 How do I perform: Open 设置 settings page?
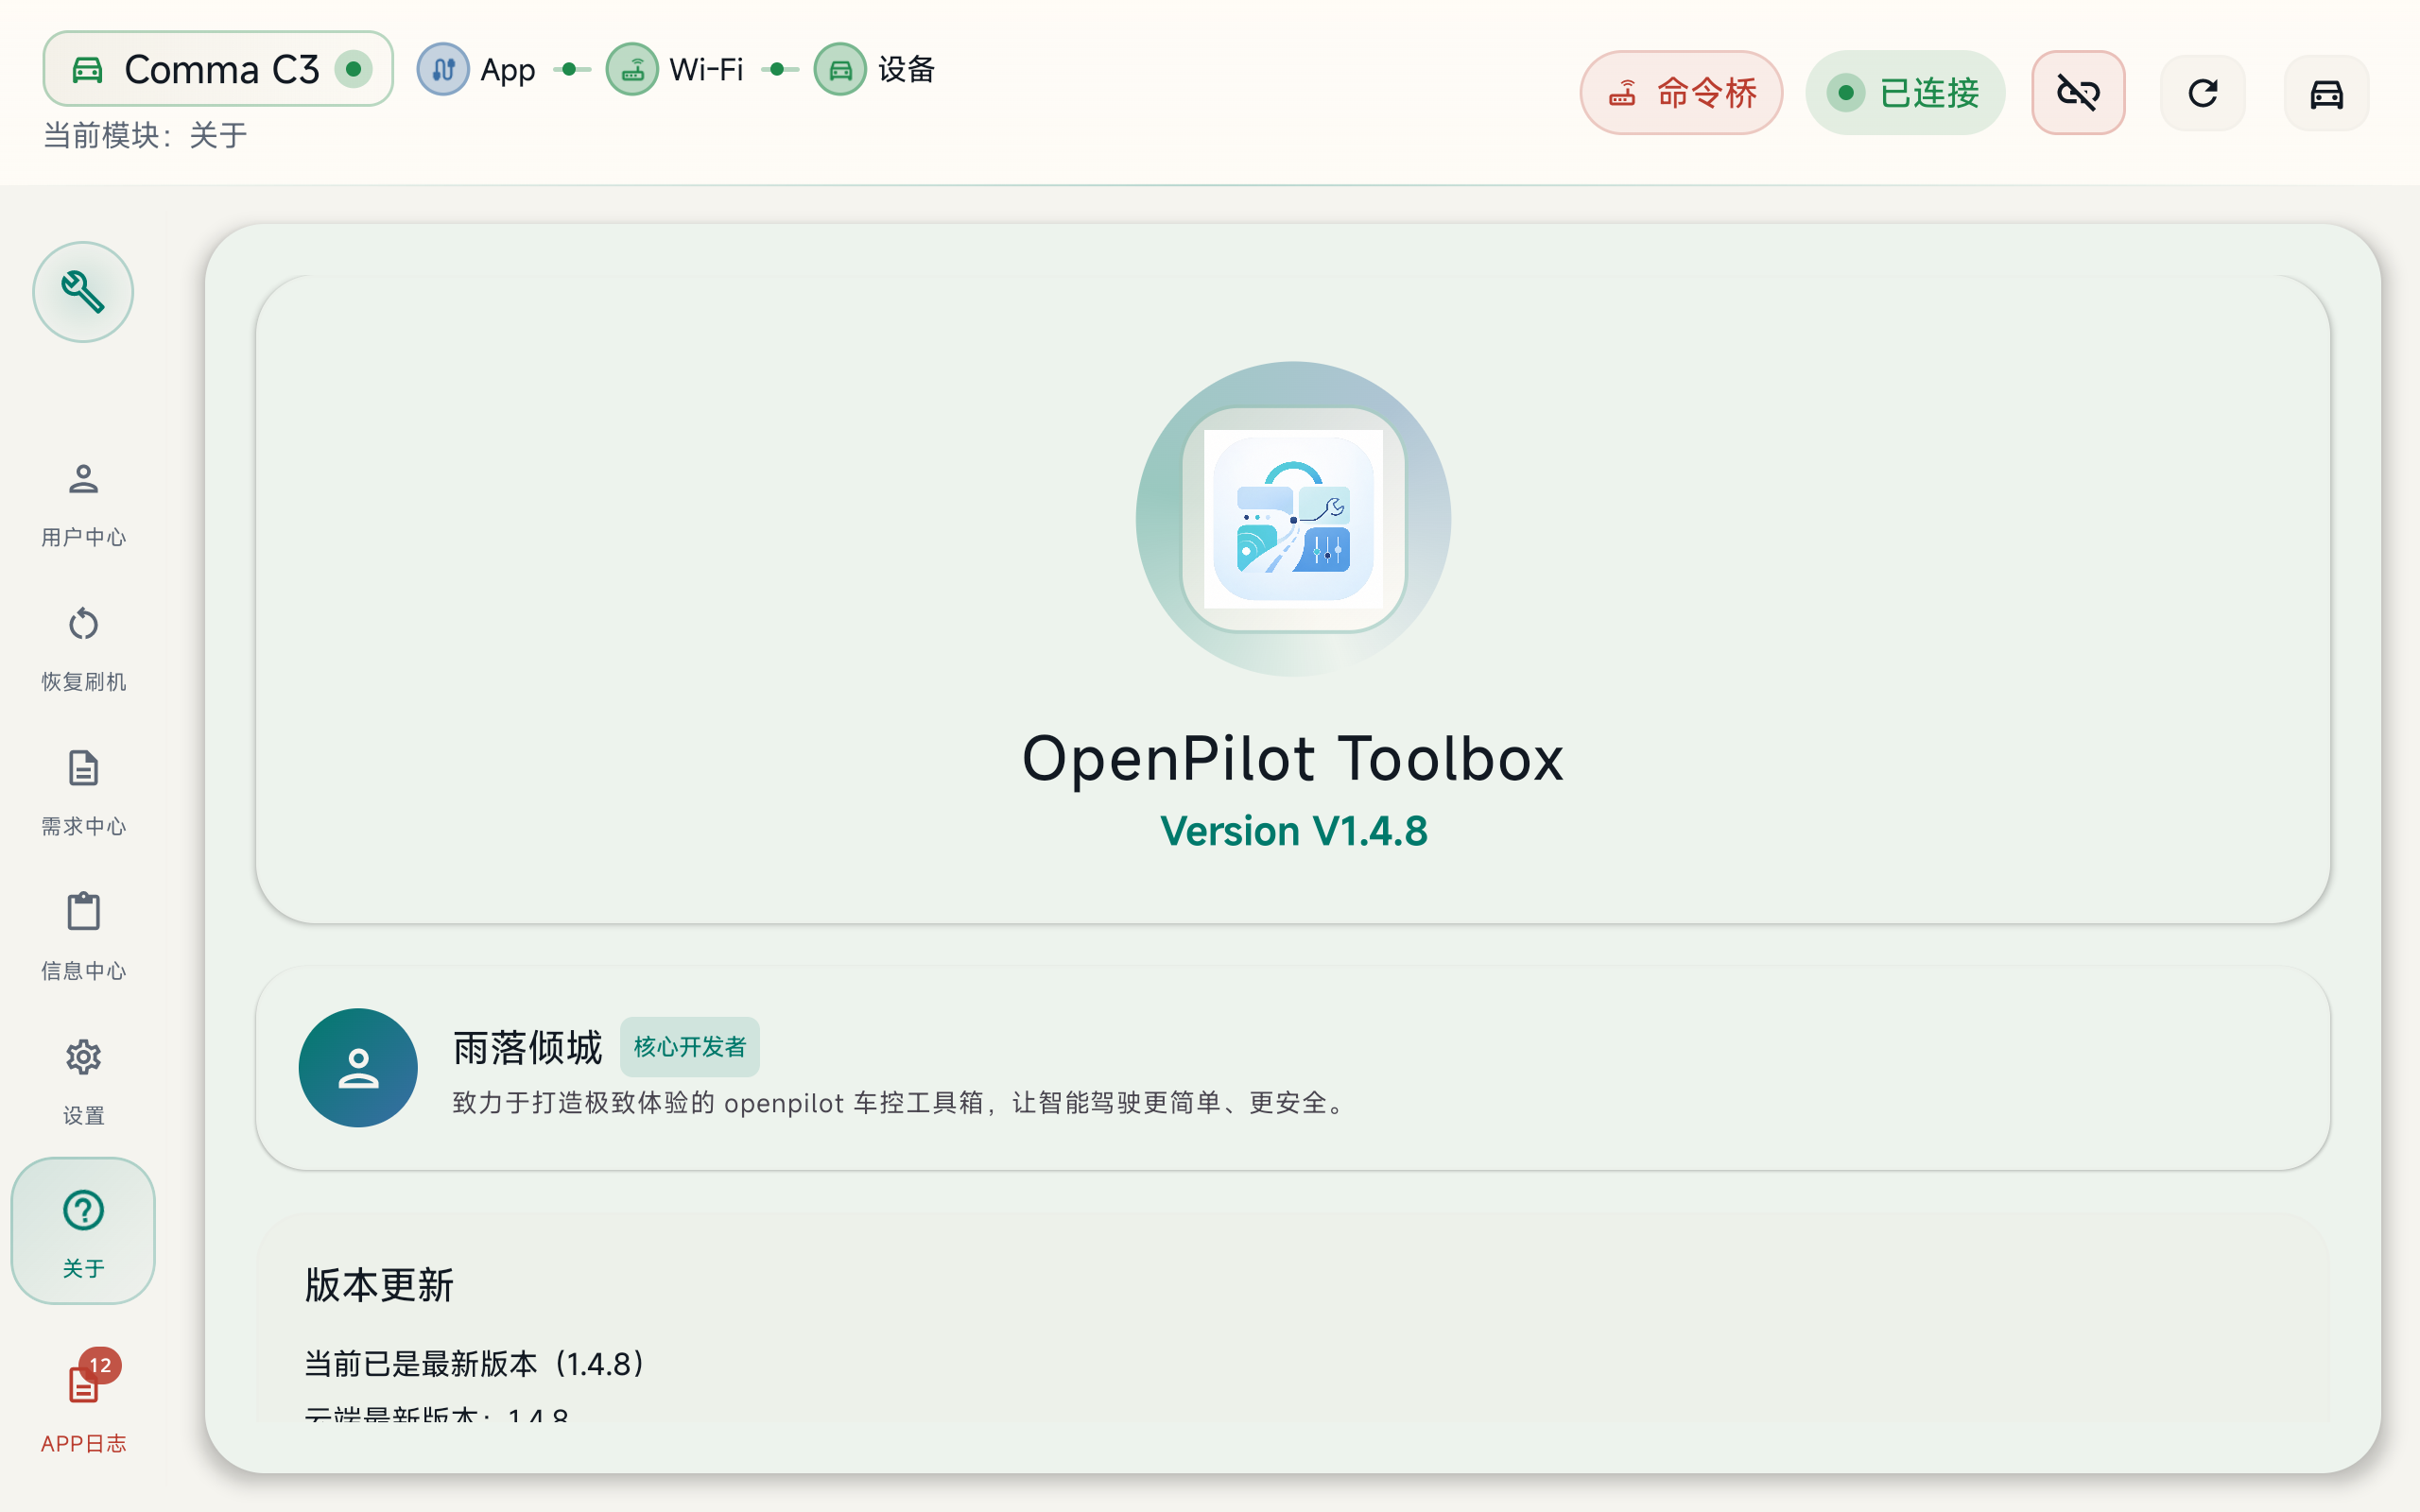[x=83, y=1083]
